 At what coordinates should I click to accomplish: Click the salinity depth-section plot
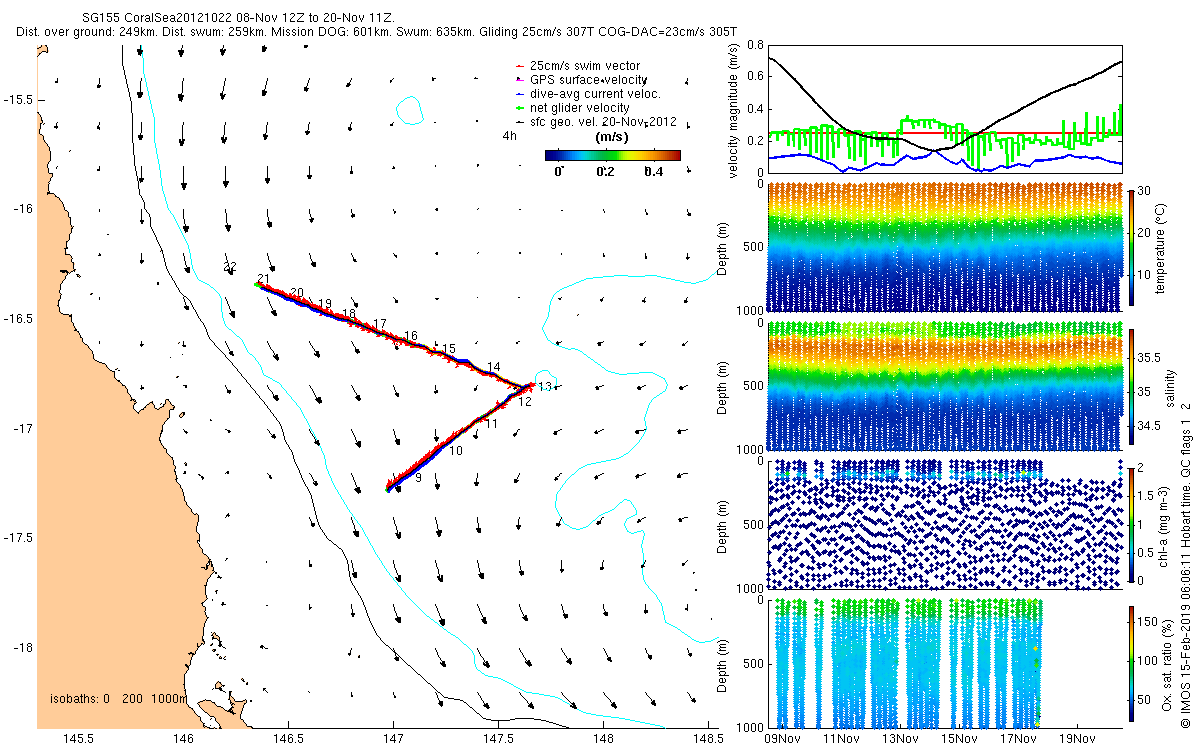click(945, 385)
